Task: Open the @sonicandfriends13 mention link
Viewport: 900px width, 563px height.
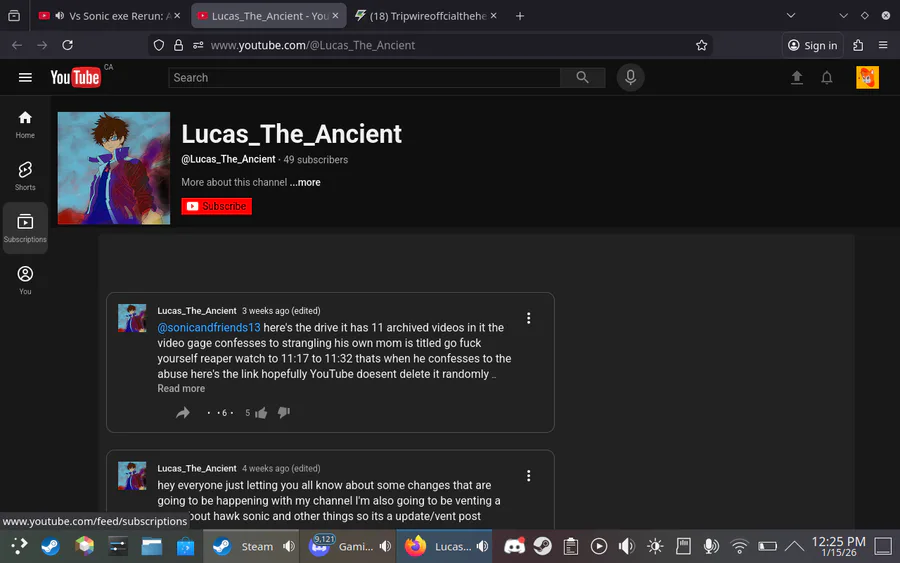Action: tap(209, 328)
